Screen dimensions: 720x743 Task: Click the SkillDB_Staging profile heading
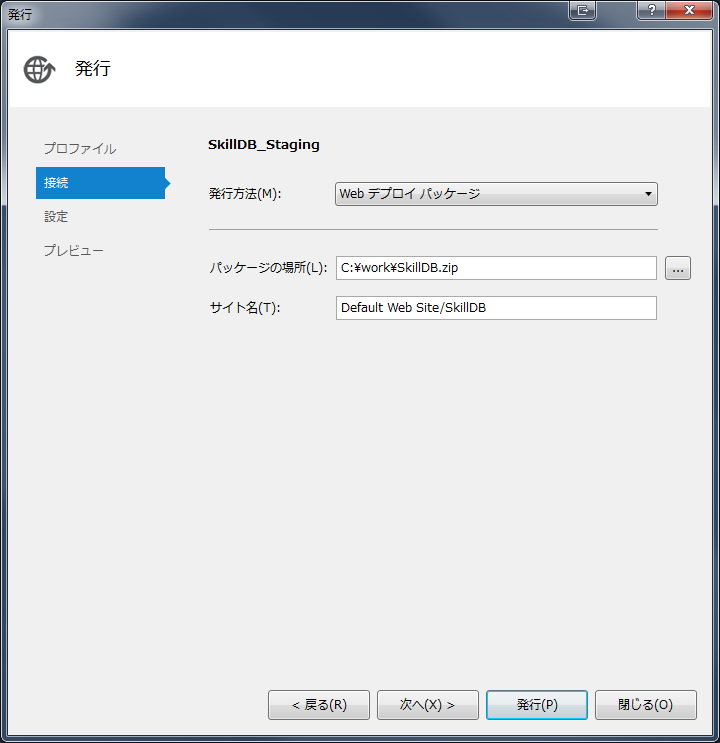(x=264, y=145)
